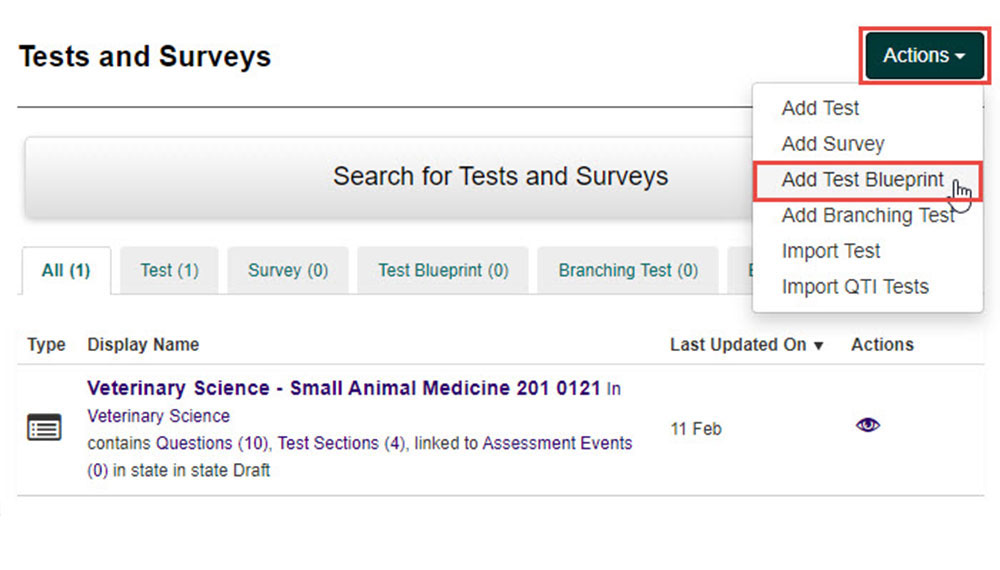1000x570 pixels.
Task: Switch to the All (1) tab
Action: click(66, 270)
